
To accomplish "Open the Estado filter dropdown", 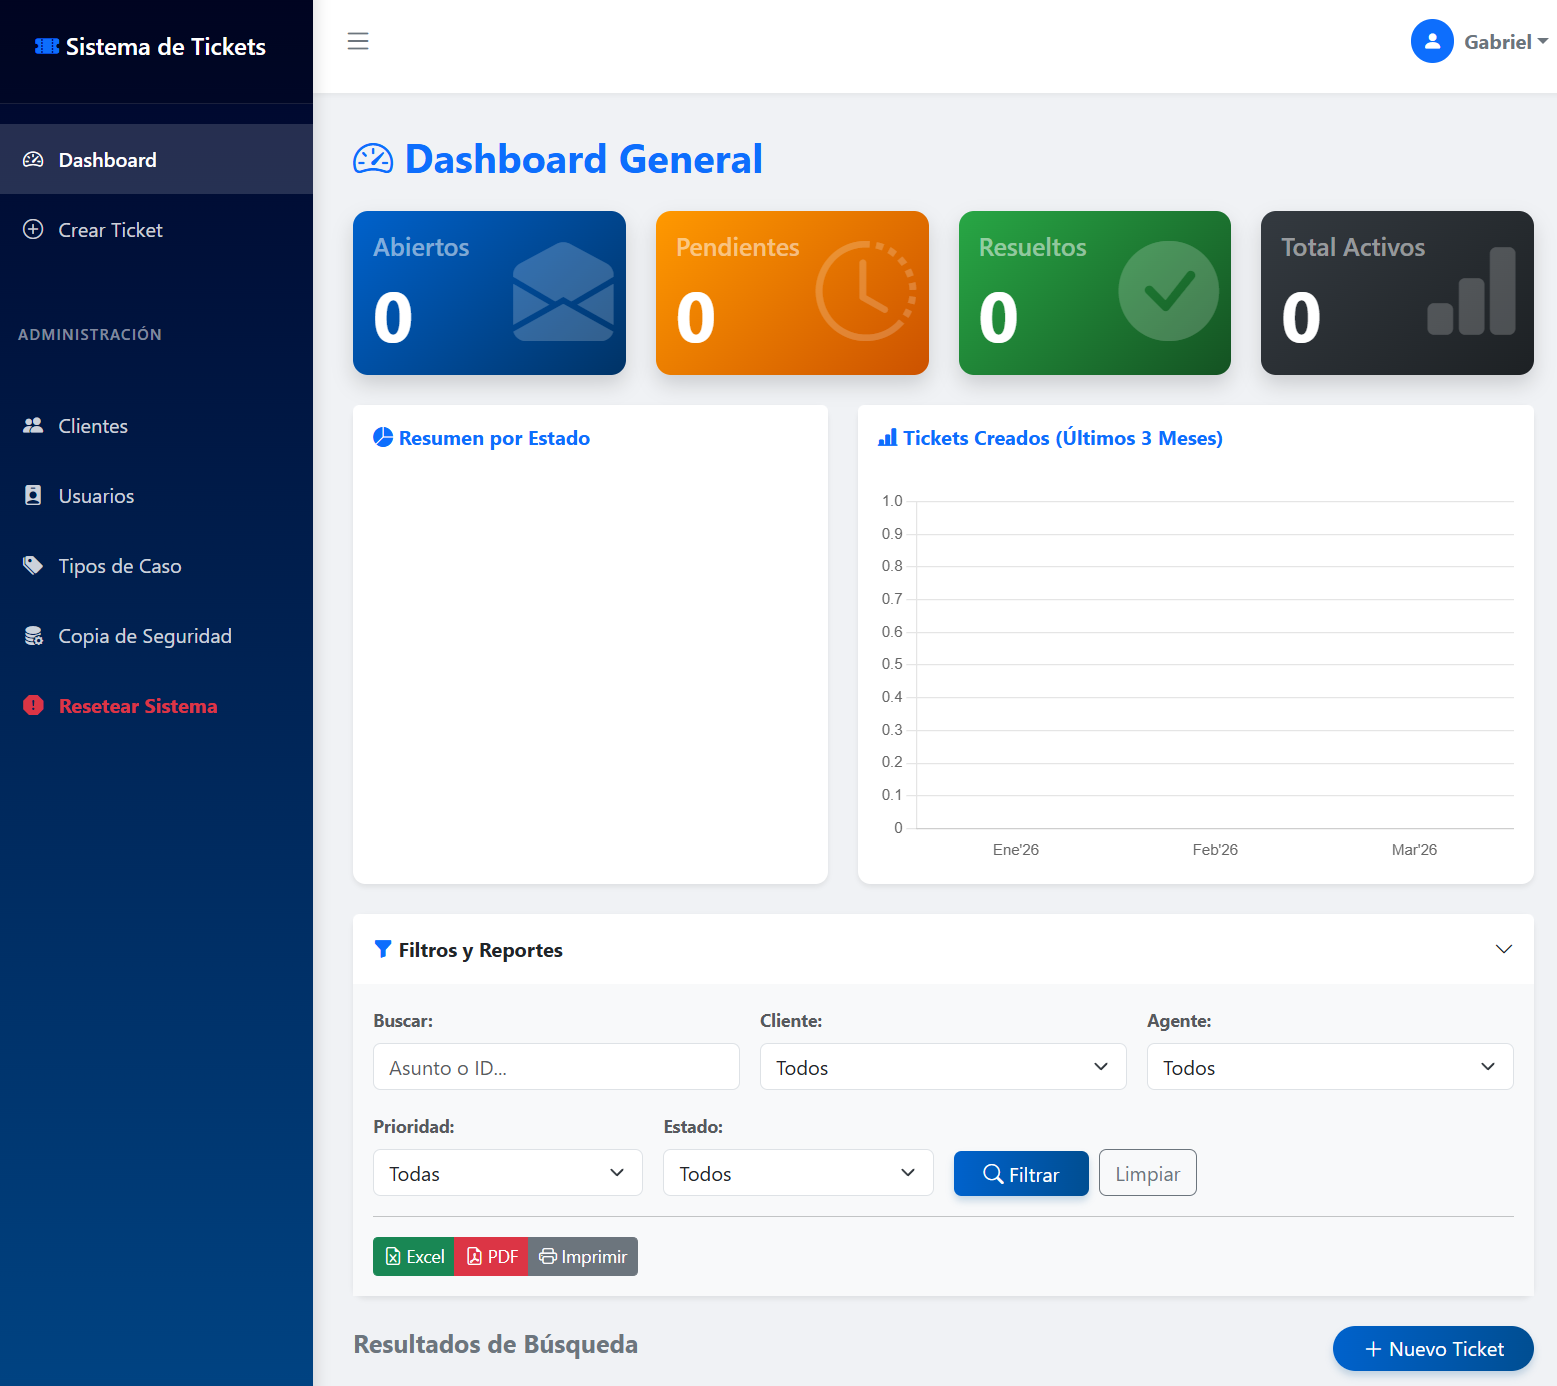I will pyautogui.click(x=797, y=1173).
